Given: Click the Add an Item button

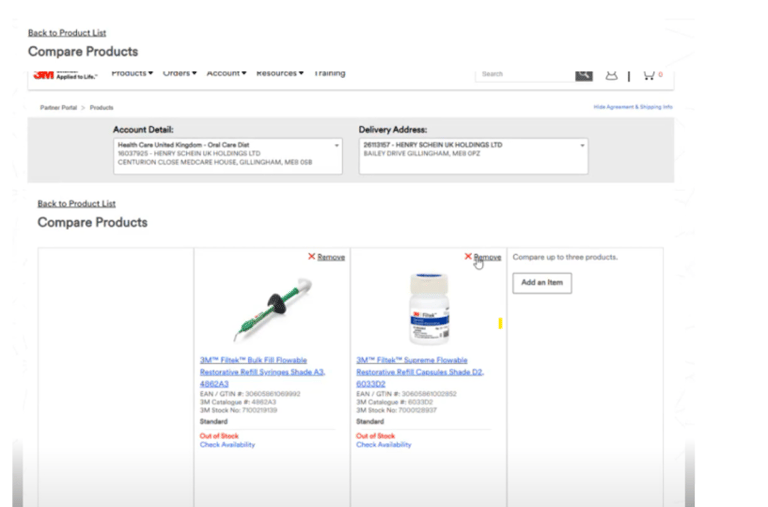Looking at the screenshot, I should [542, 283].
